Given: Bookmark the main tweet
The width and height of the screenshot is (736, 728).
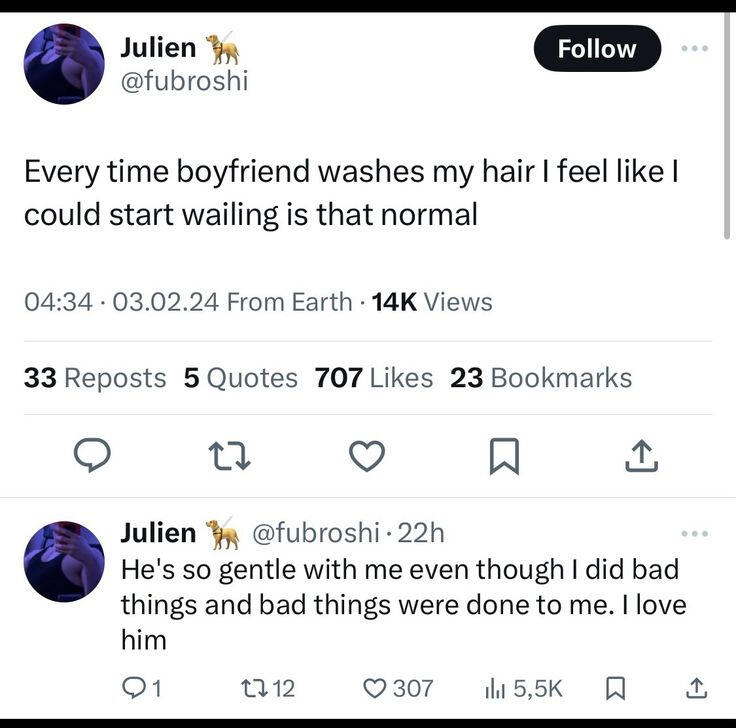Looking at the screenshot, I should click(x=504, y=456).
